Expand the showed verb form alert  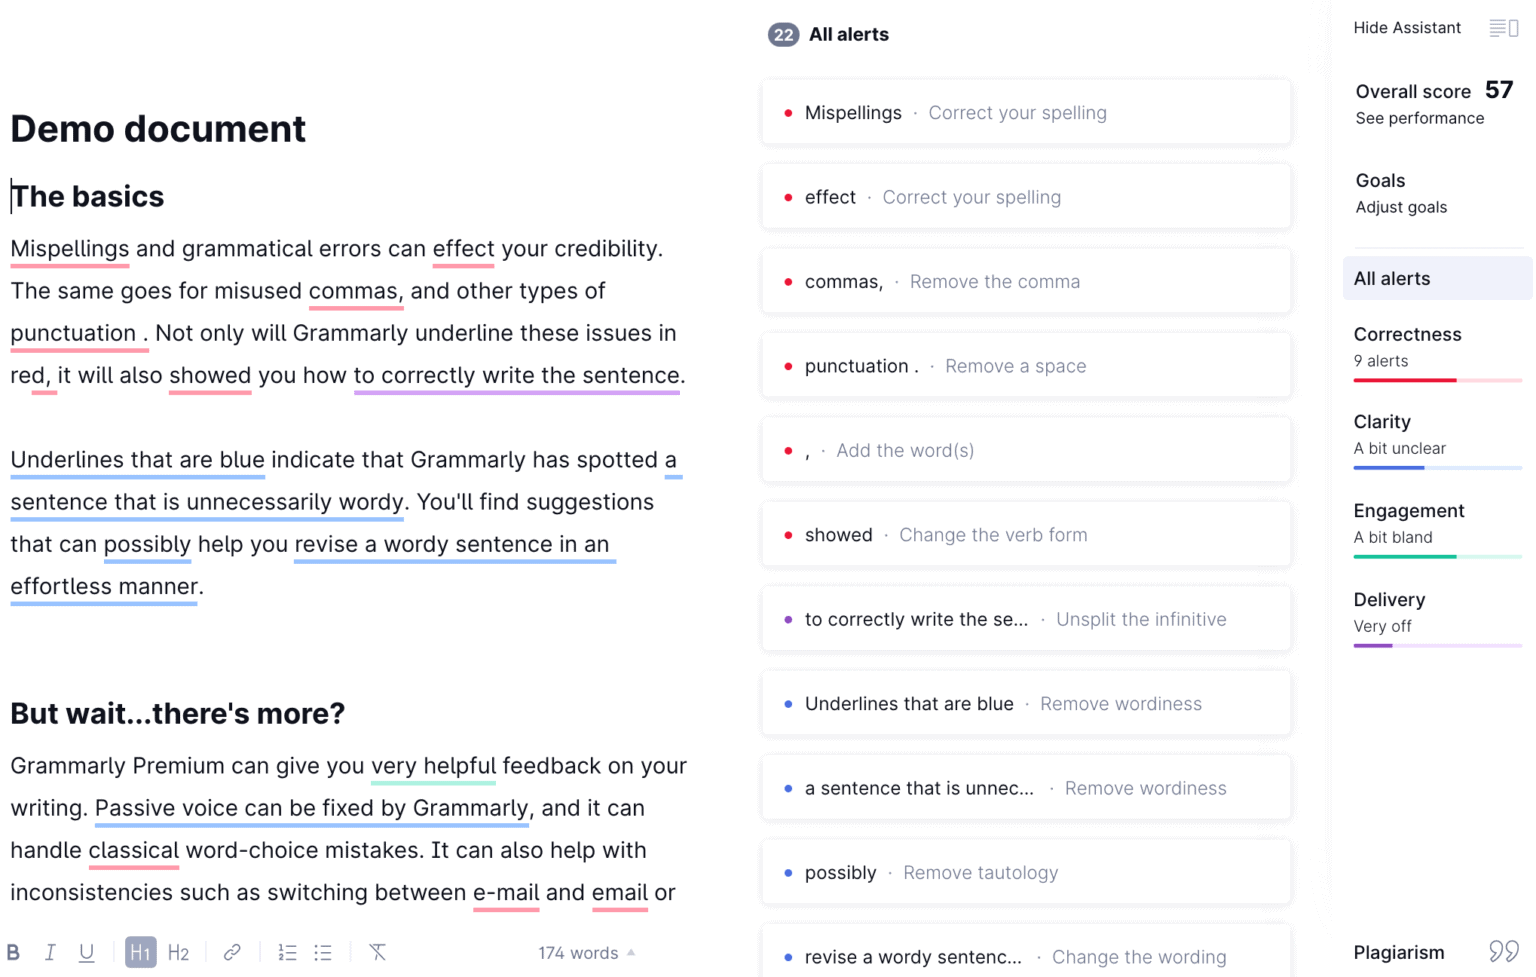coord(1026,534)
